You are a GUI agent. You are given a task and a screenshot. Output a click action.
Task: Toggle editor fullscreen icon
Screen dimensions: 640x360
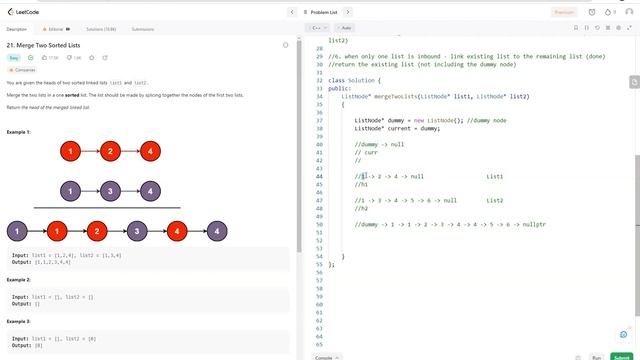(629, 28)
